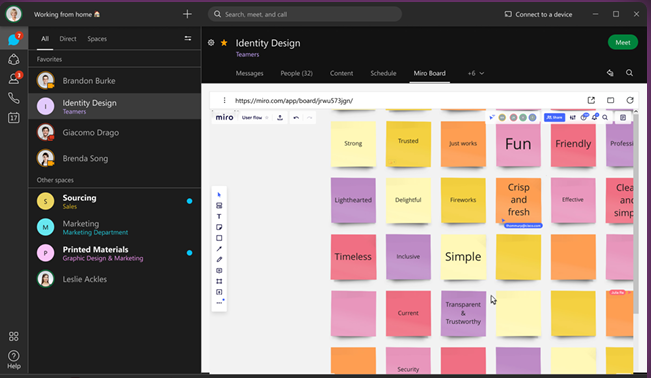Select the Miro Text tool
Screen dimensions: 651x378
tap(219, 216)
